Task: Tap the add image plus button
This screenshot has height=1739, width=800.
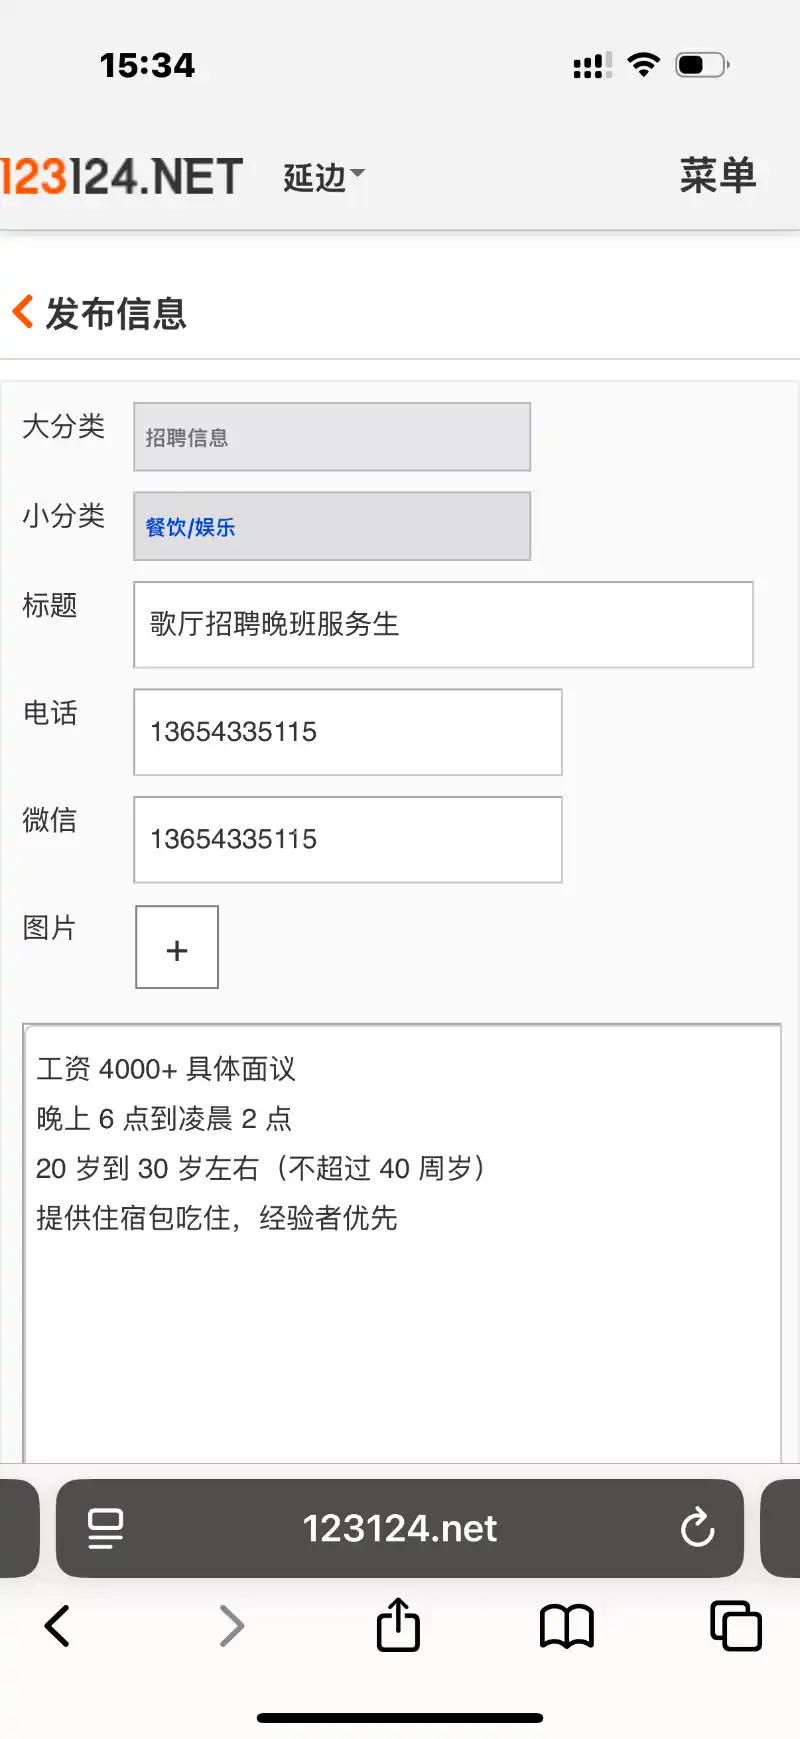Action: click(177, 948)
